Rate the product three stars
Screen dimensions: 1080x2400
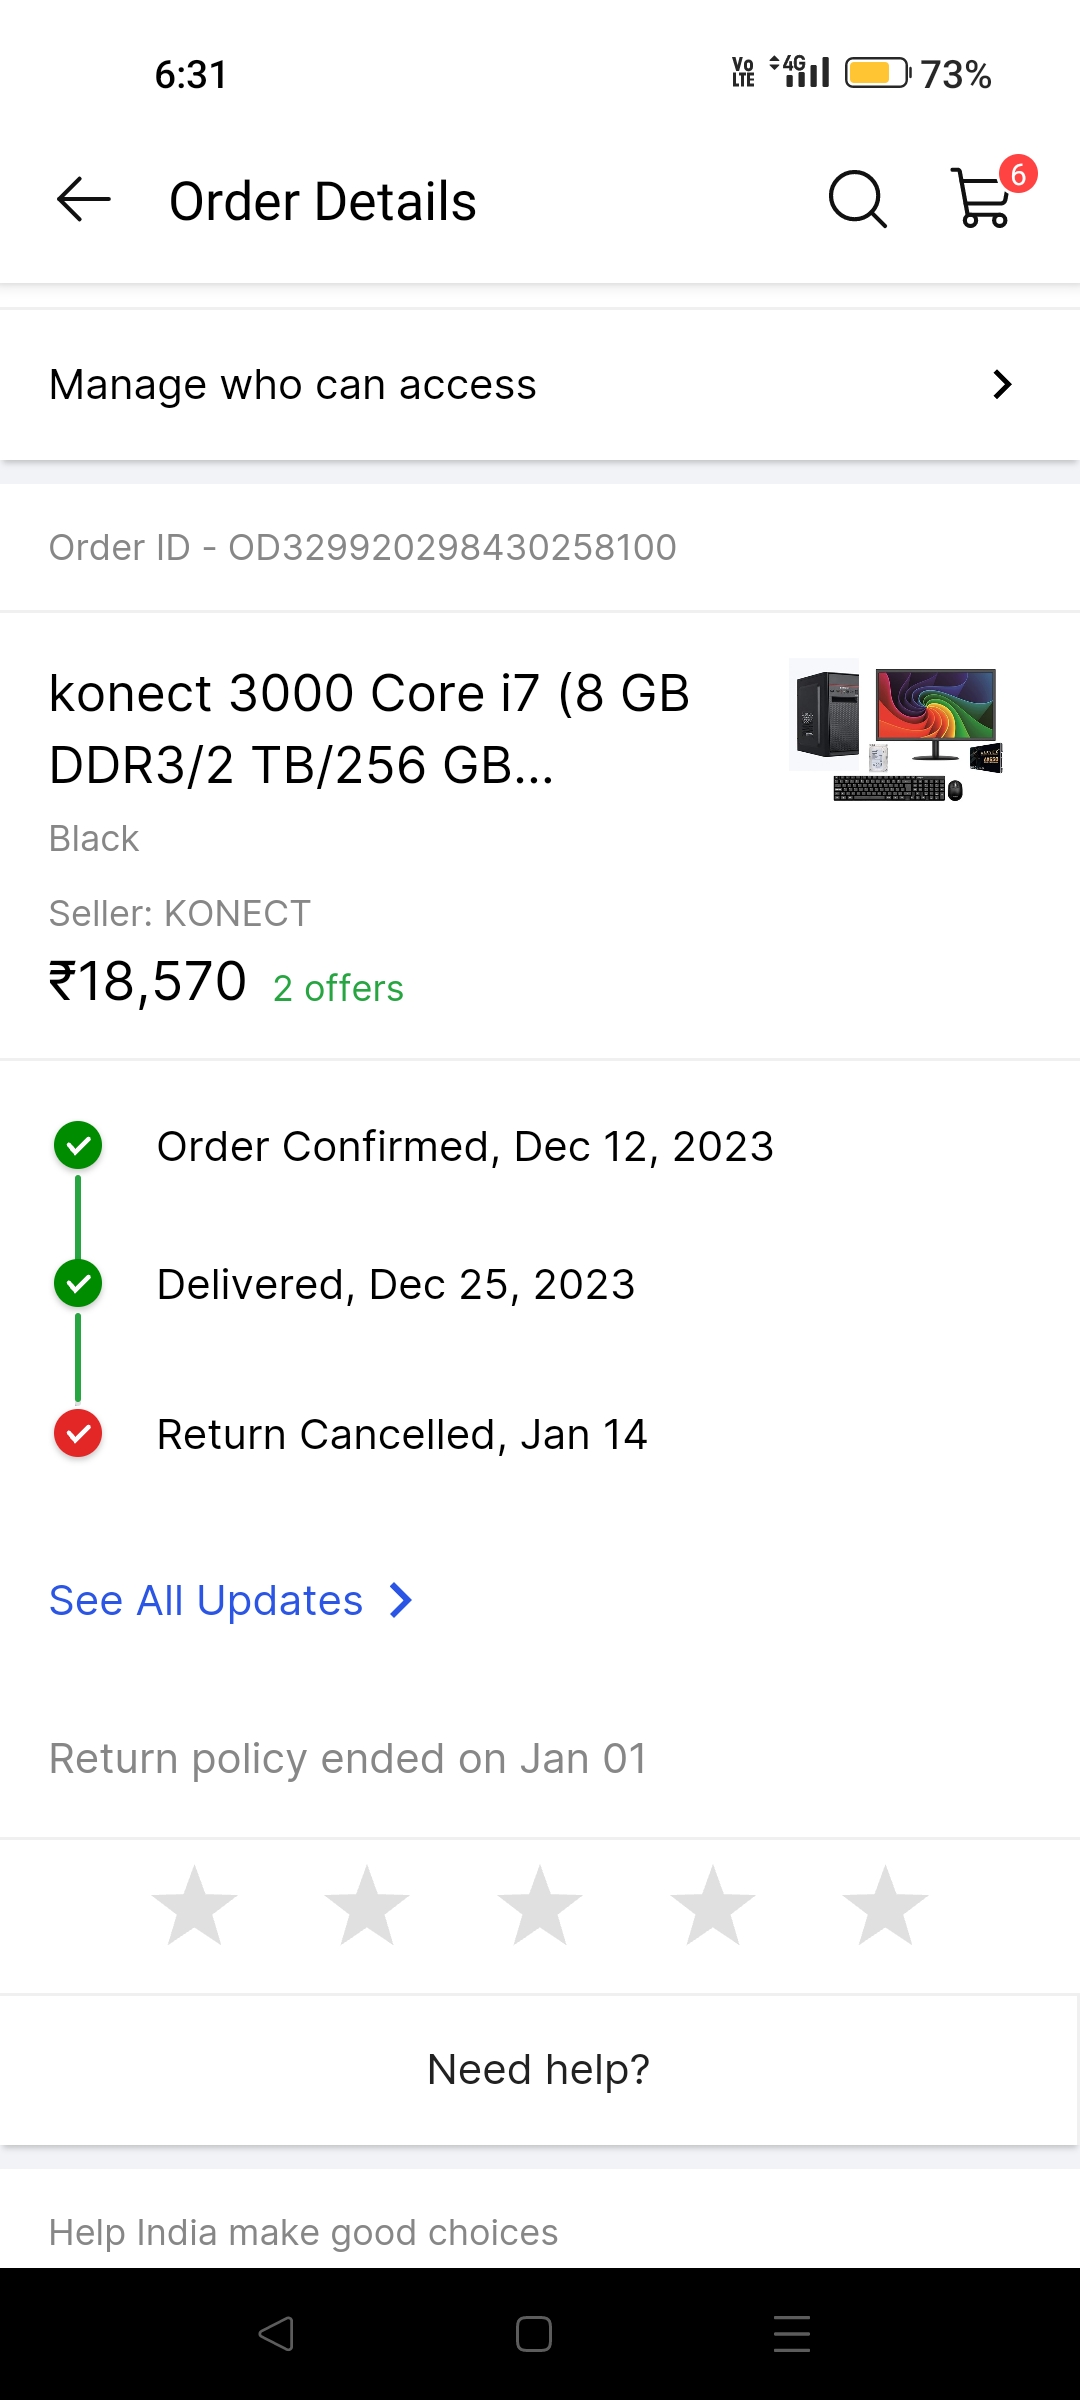tap(540, 1906)
